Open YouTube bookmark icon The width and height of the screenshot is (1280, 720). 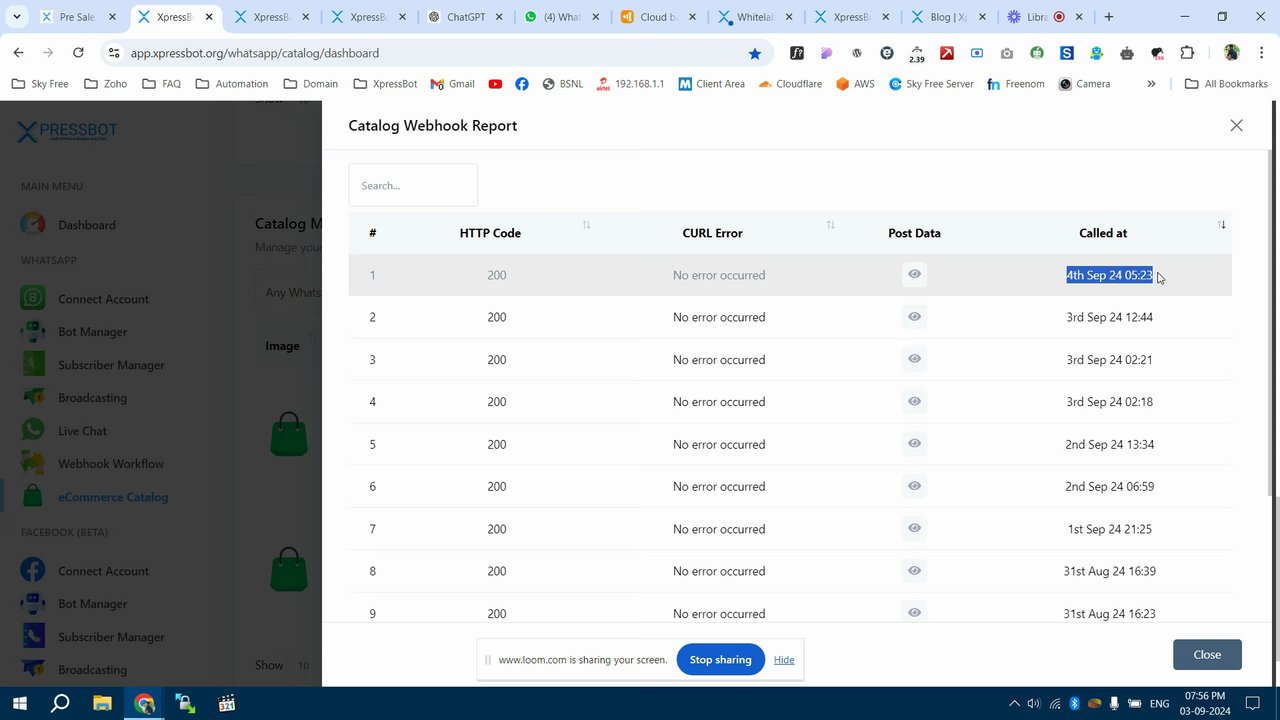click(495, 84)
